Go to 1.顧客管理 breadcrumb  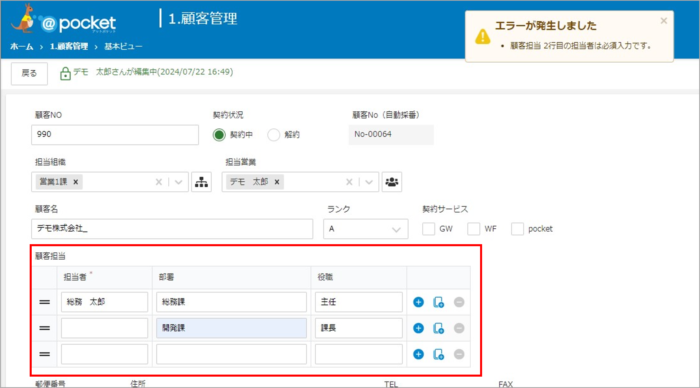pyautogui.click(x=69, y=46)
